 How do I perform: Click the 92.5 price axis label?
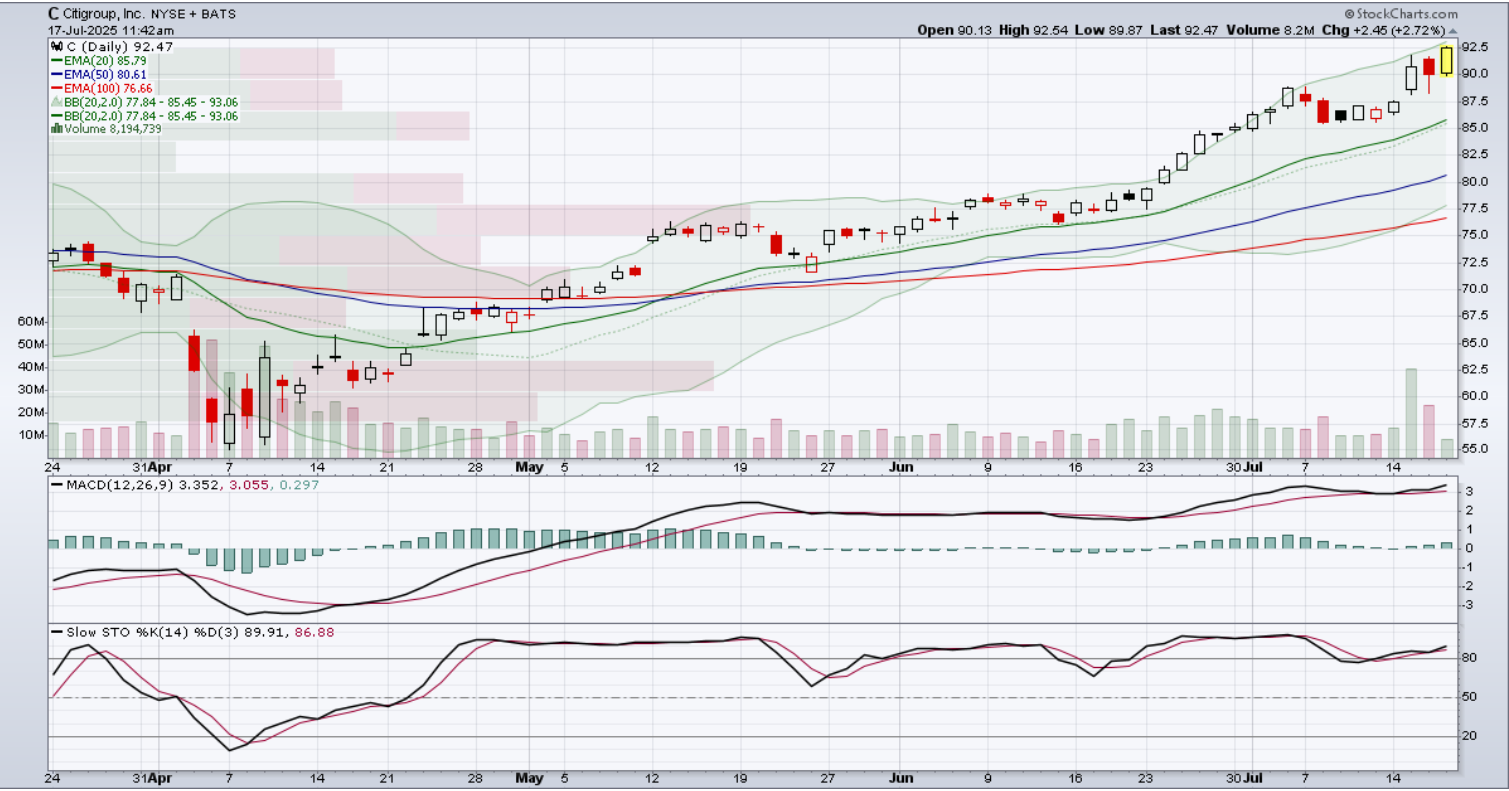point(1475,47)
